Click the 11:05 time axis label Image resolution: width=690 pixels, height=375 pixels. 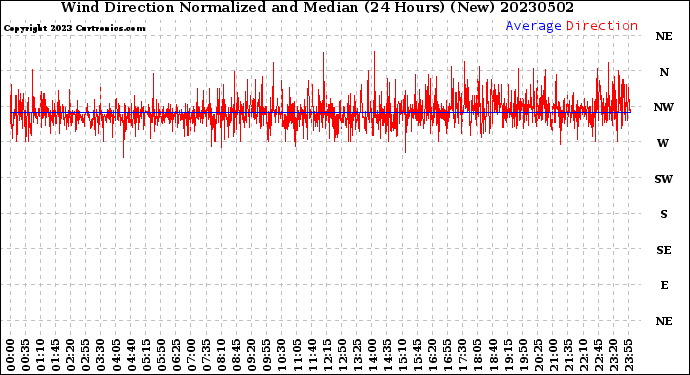point(297,355)
